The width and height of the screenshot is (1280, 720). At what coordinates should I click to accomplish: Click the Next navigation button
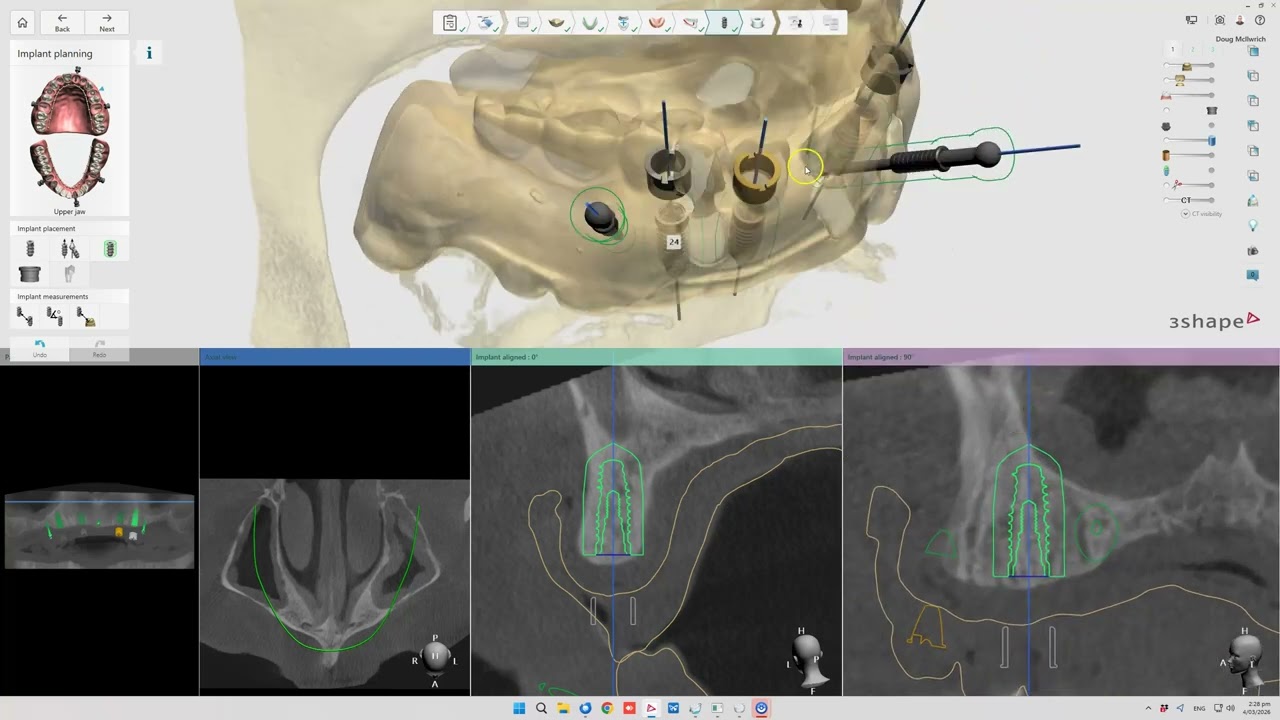click(x=107, y=22)
